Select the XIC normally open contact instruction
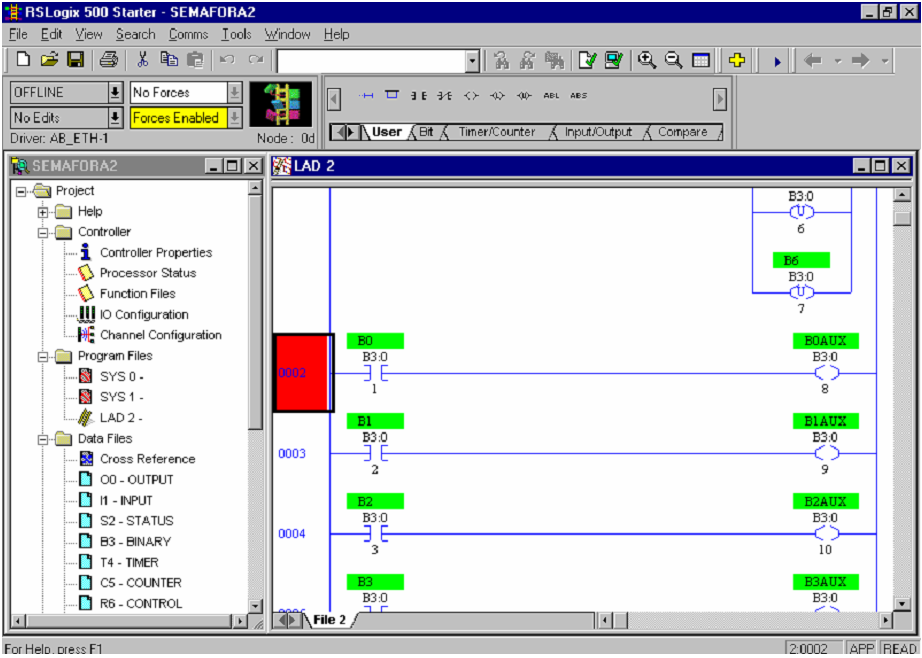Image resolution: width=922 pixels, height=658 pixels. [x=417, y=97]
